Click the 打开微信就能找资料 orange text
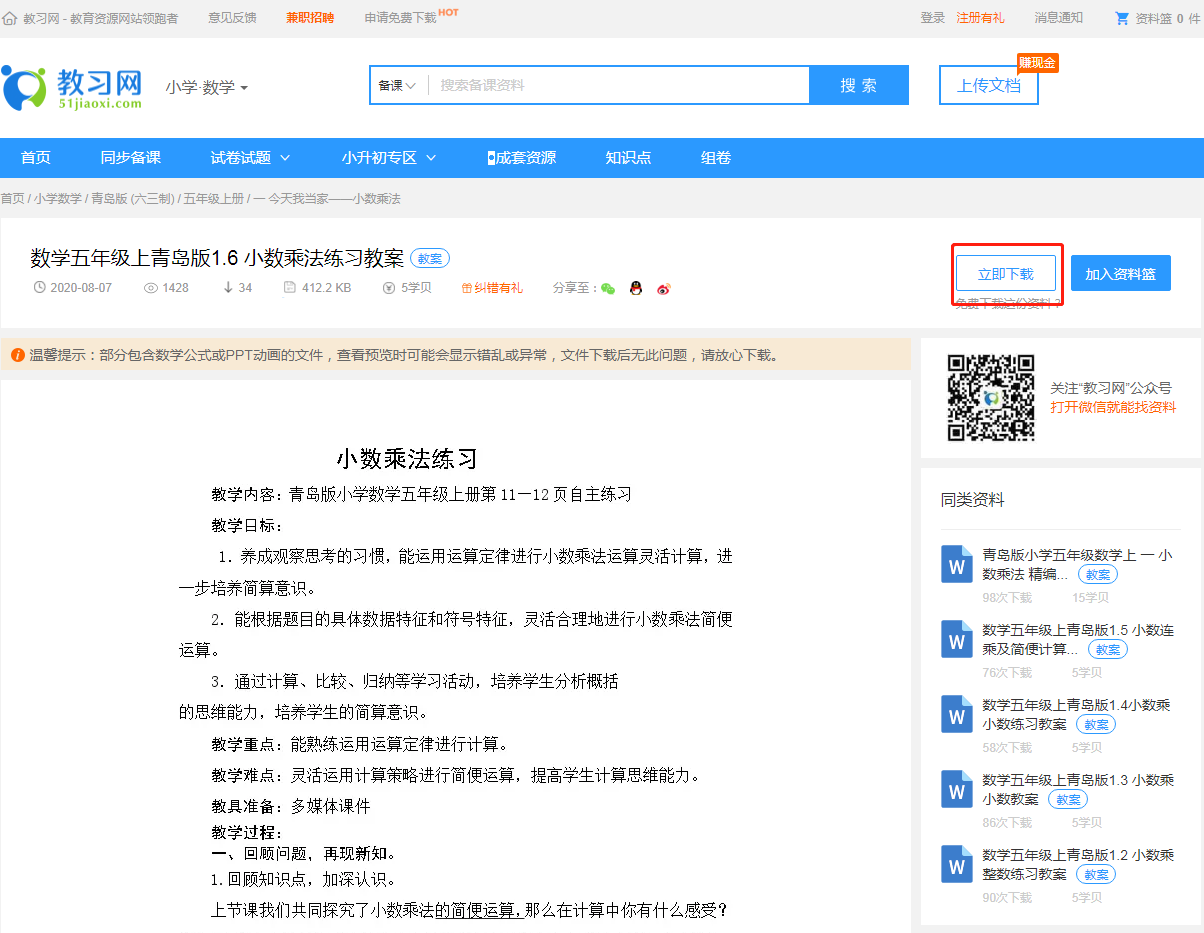 tap(1113, 408)
